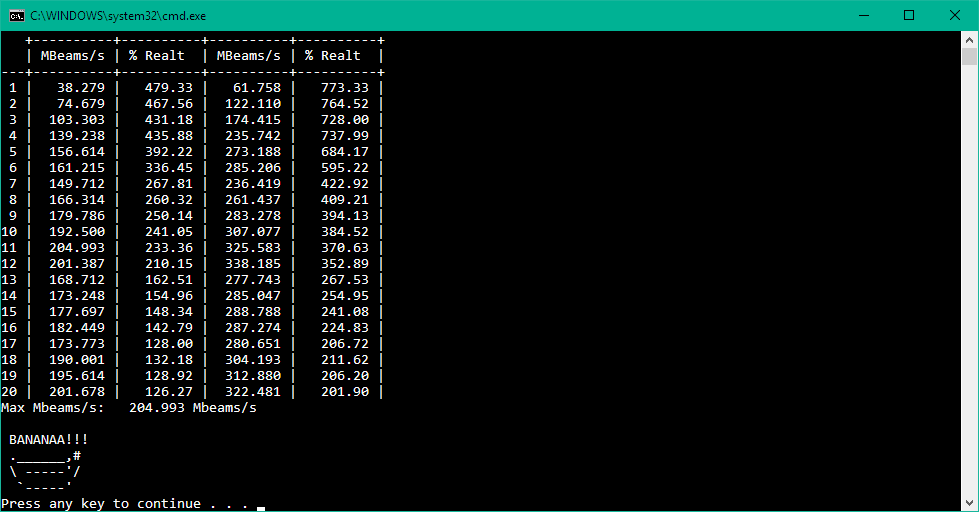
Task: Click the value 168.712
Action: [77, 280]
